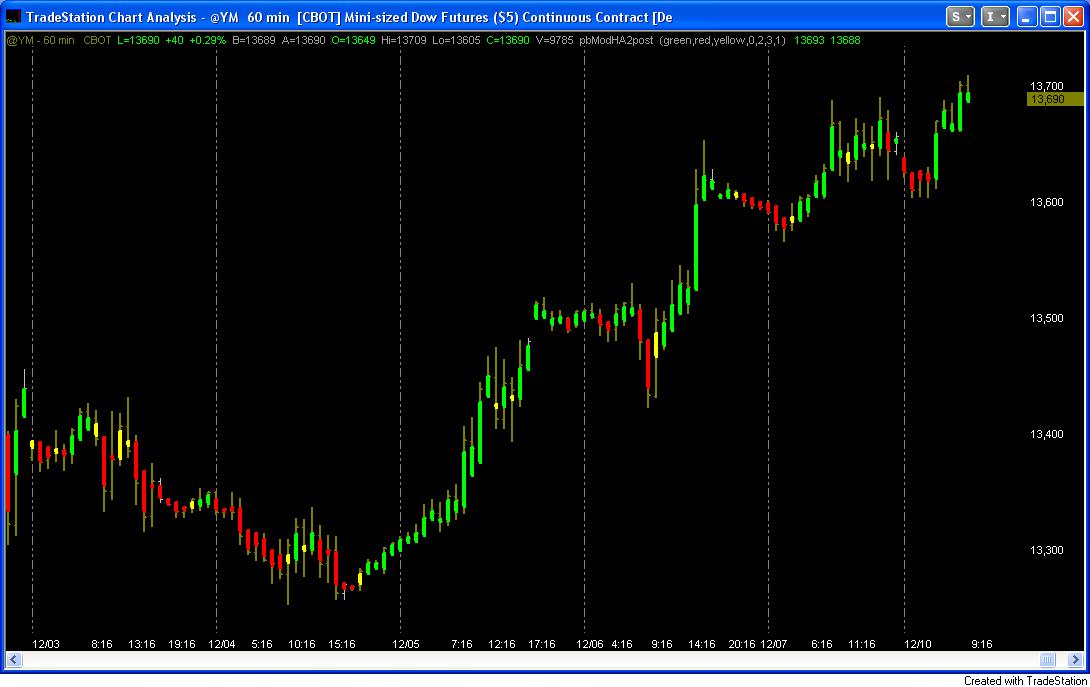1090x687 pixels.
Task: Open the I dropdown in the title bar
Action: 995,17
